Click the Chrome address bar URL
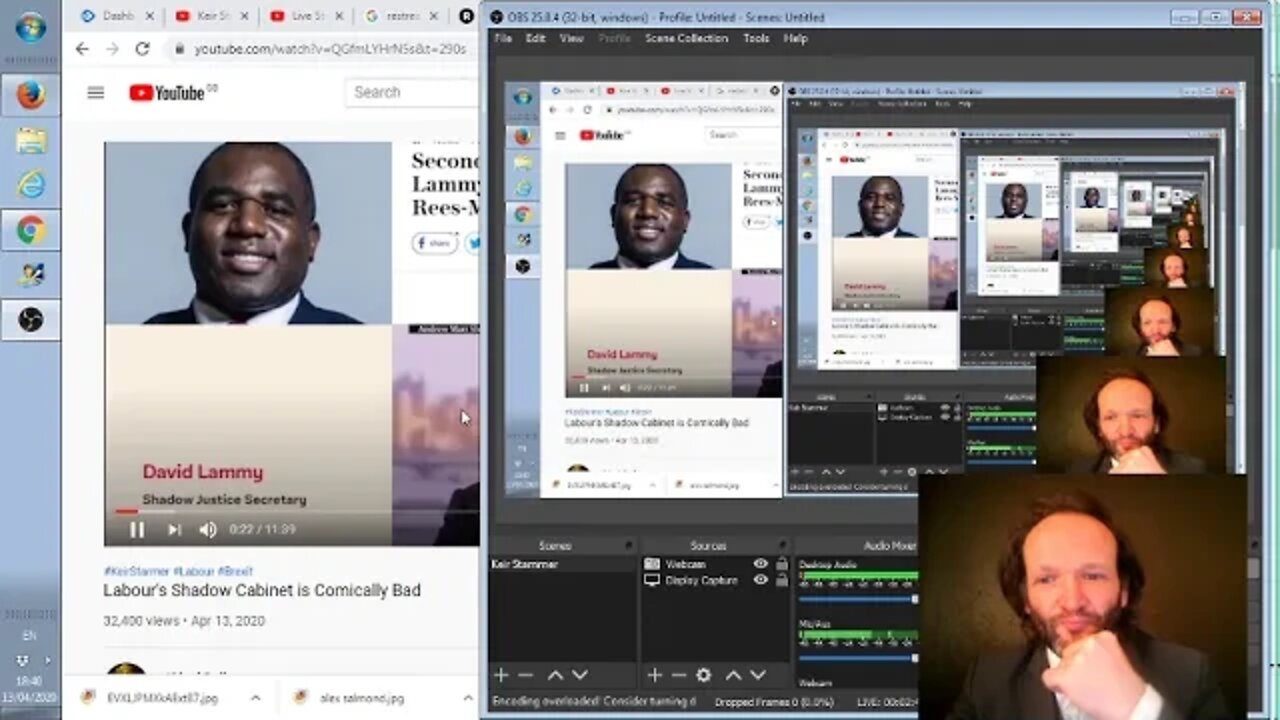This screenshot has width=1280, height=720. pos(330,49)
